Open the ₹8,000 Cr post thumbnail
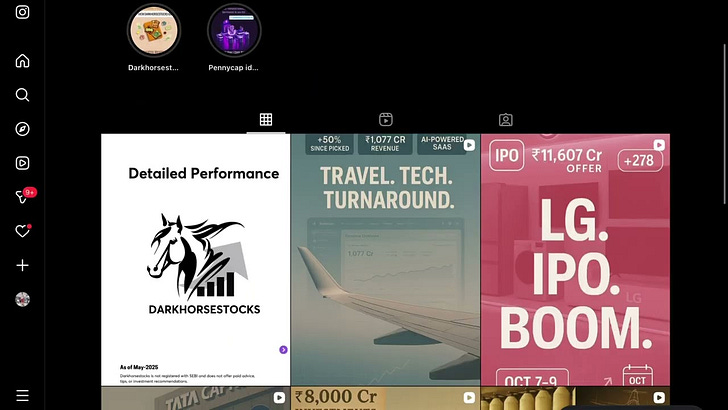The width and height of the screenshot is (728, 410). (x=385, y=398)
